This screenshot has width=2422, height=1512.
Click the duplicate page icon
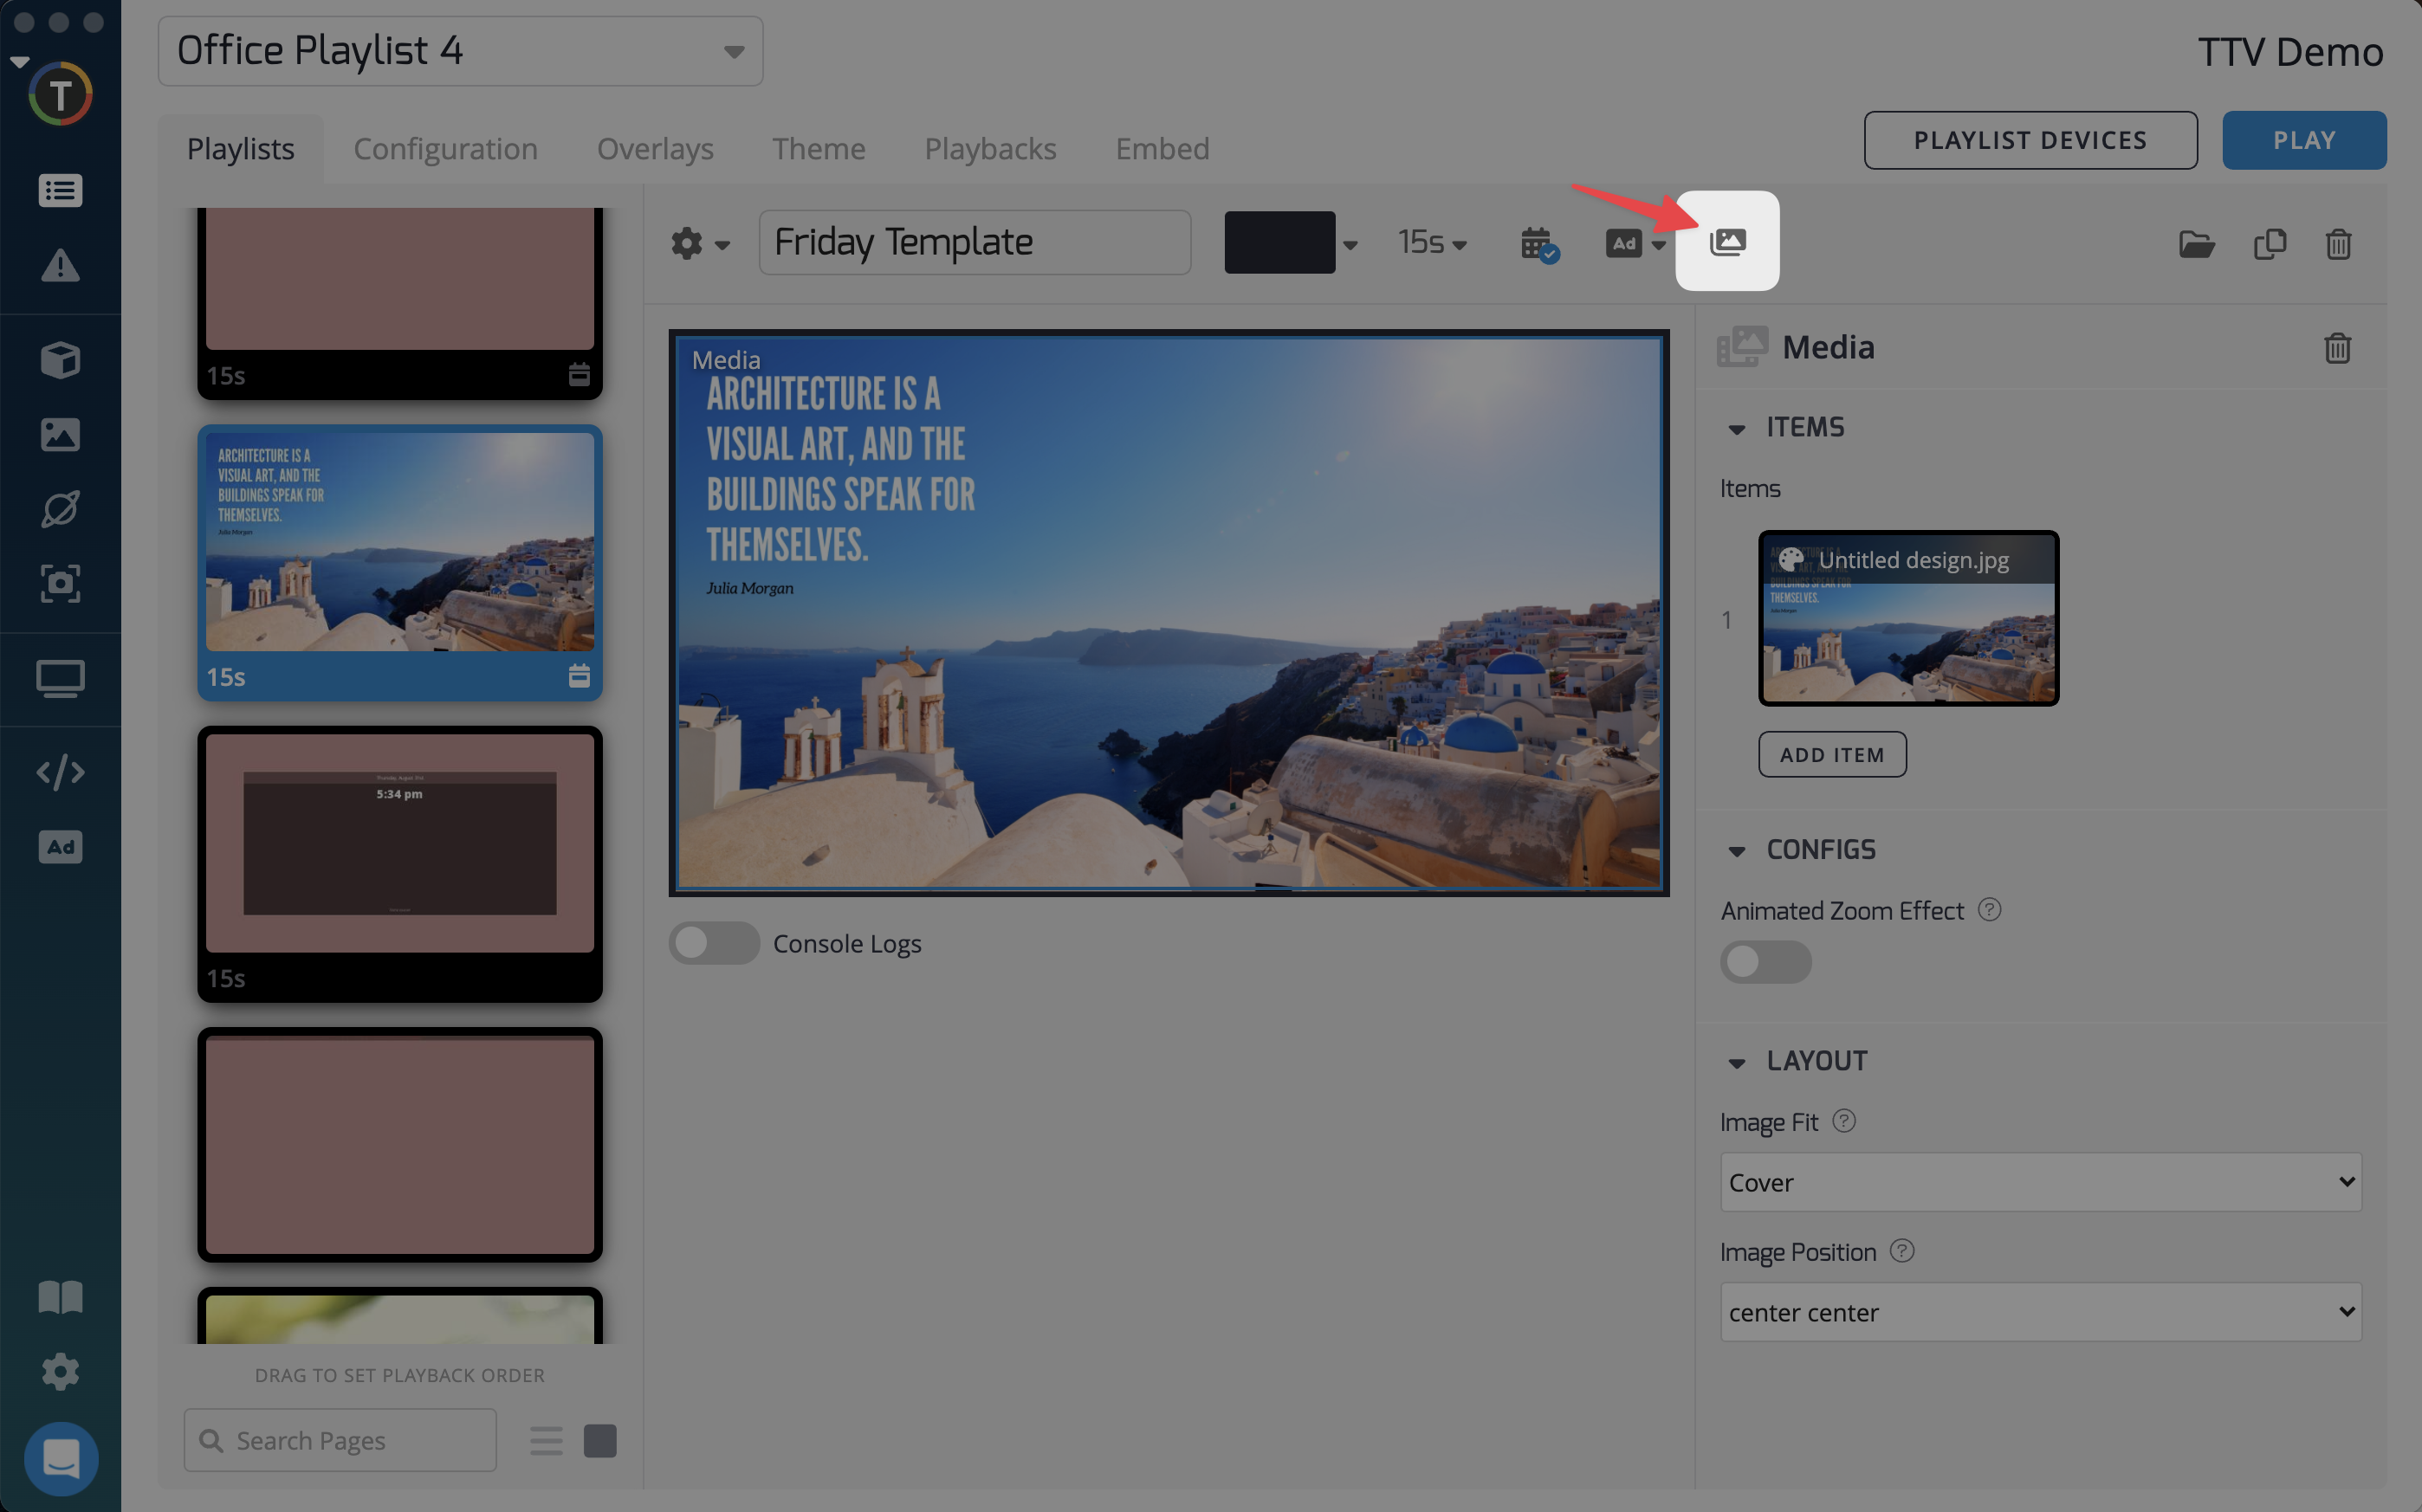click(x=2269, y=243)
